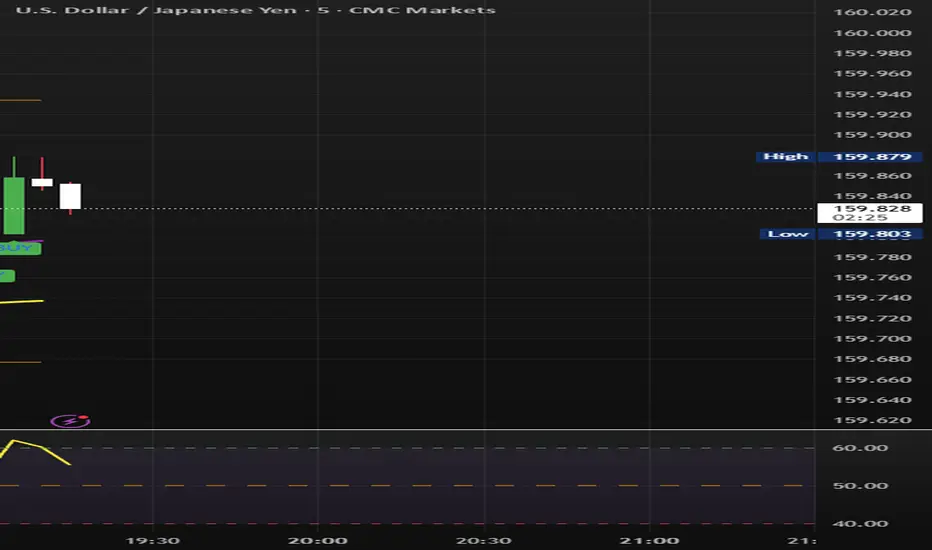Click the 20:00 time axis label
Image resolution: width=932 pixels, height=550 pixels.
click(x=318, y=541)
